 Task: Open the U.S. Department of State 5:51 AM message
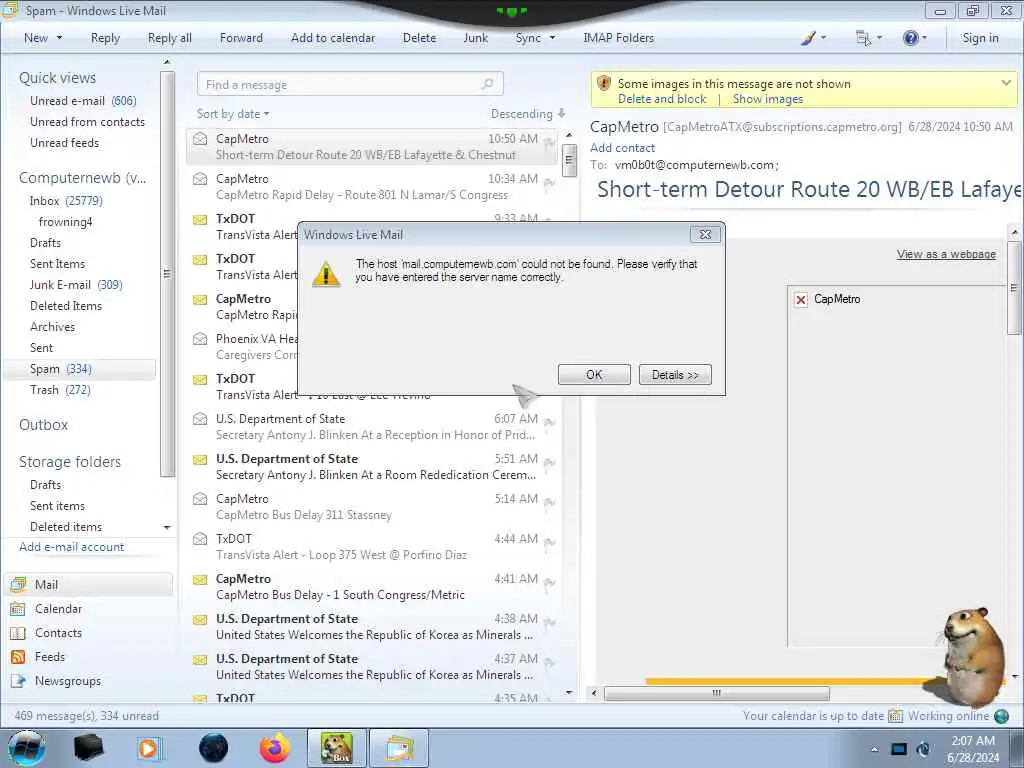tap(372, 467)
